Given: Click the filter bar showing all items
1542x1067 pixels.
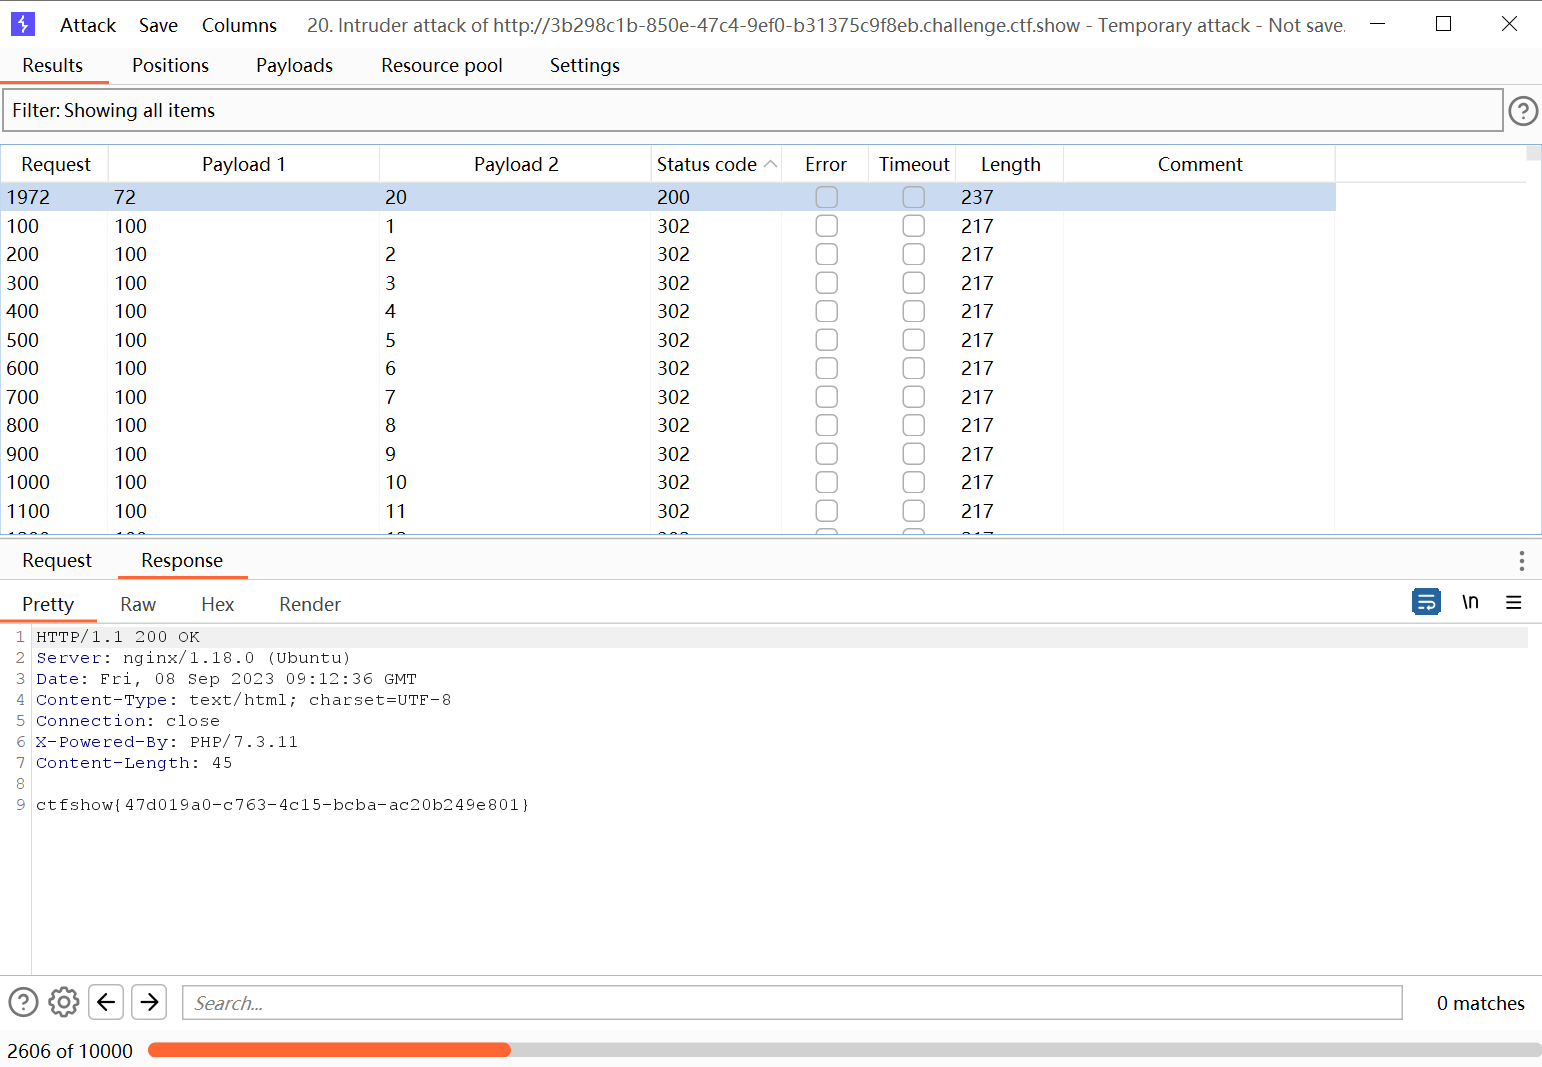Looking at the screenshot, I should tap(752, 110).
